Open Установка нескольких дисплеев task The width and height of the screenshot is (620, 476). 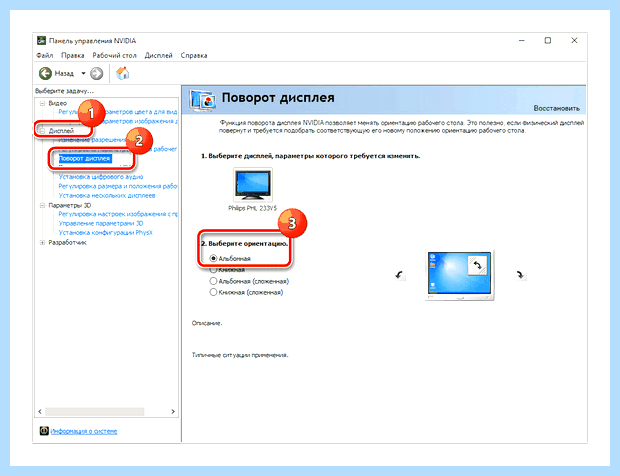click(x=107, y=195)
